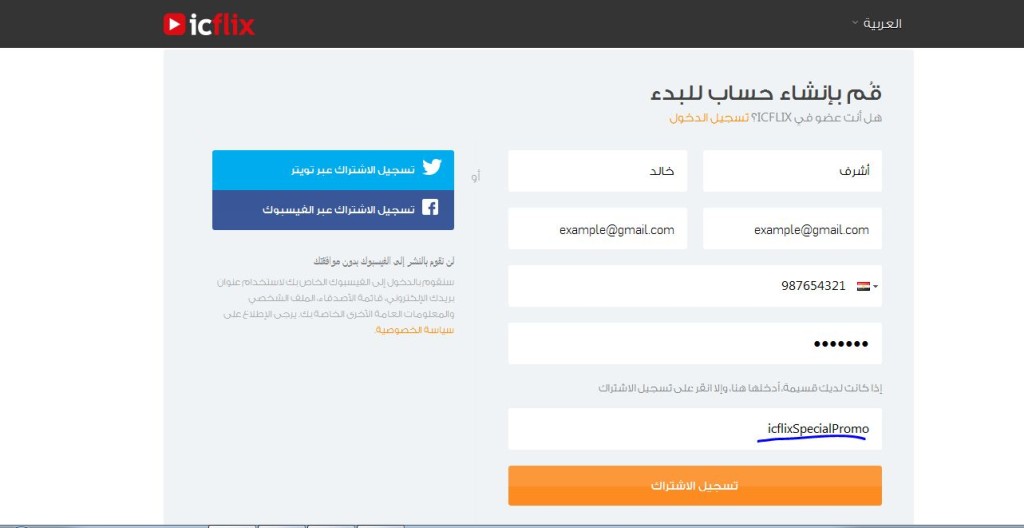
Task: Focus the last name field containing خالد
Action: coord(597,171)
